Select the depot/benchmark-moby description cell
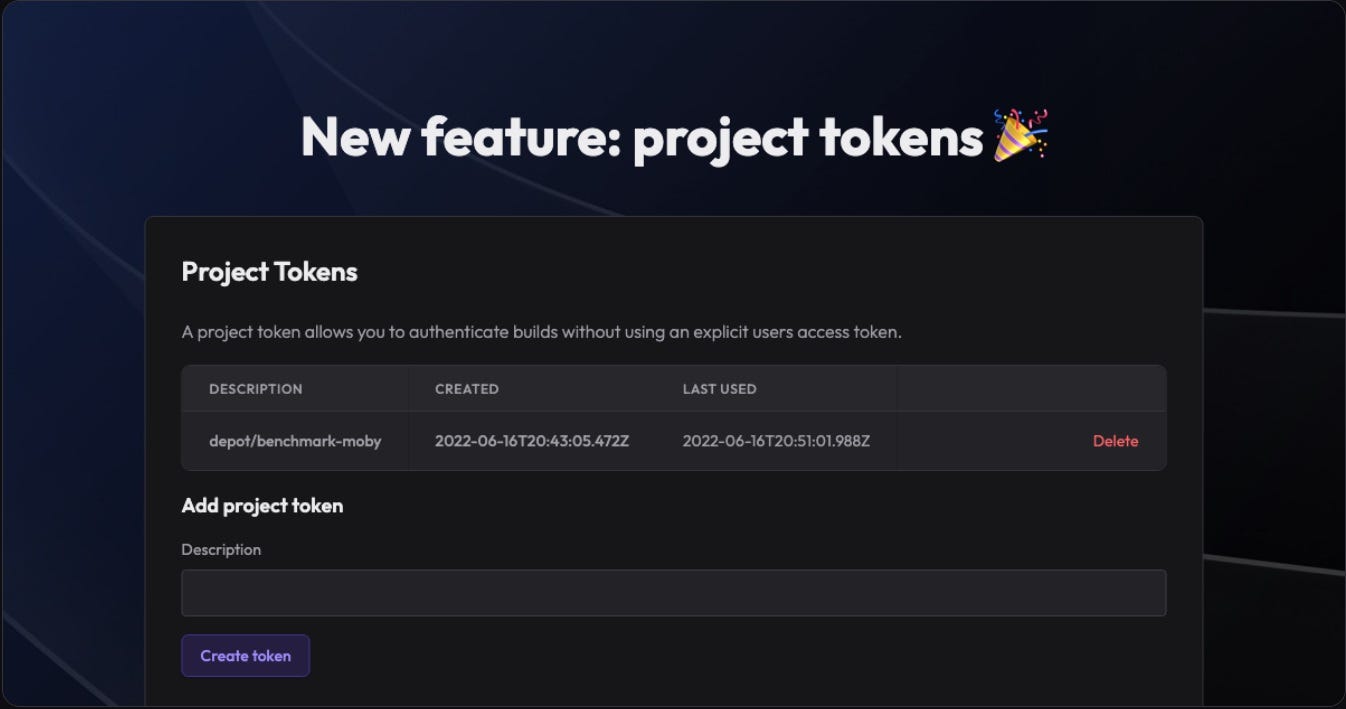The width and height of the screenshot is (1346, 709). [x=295, y=441]
